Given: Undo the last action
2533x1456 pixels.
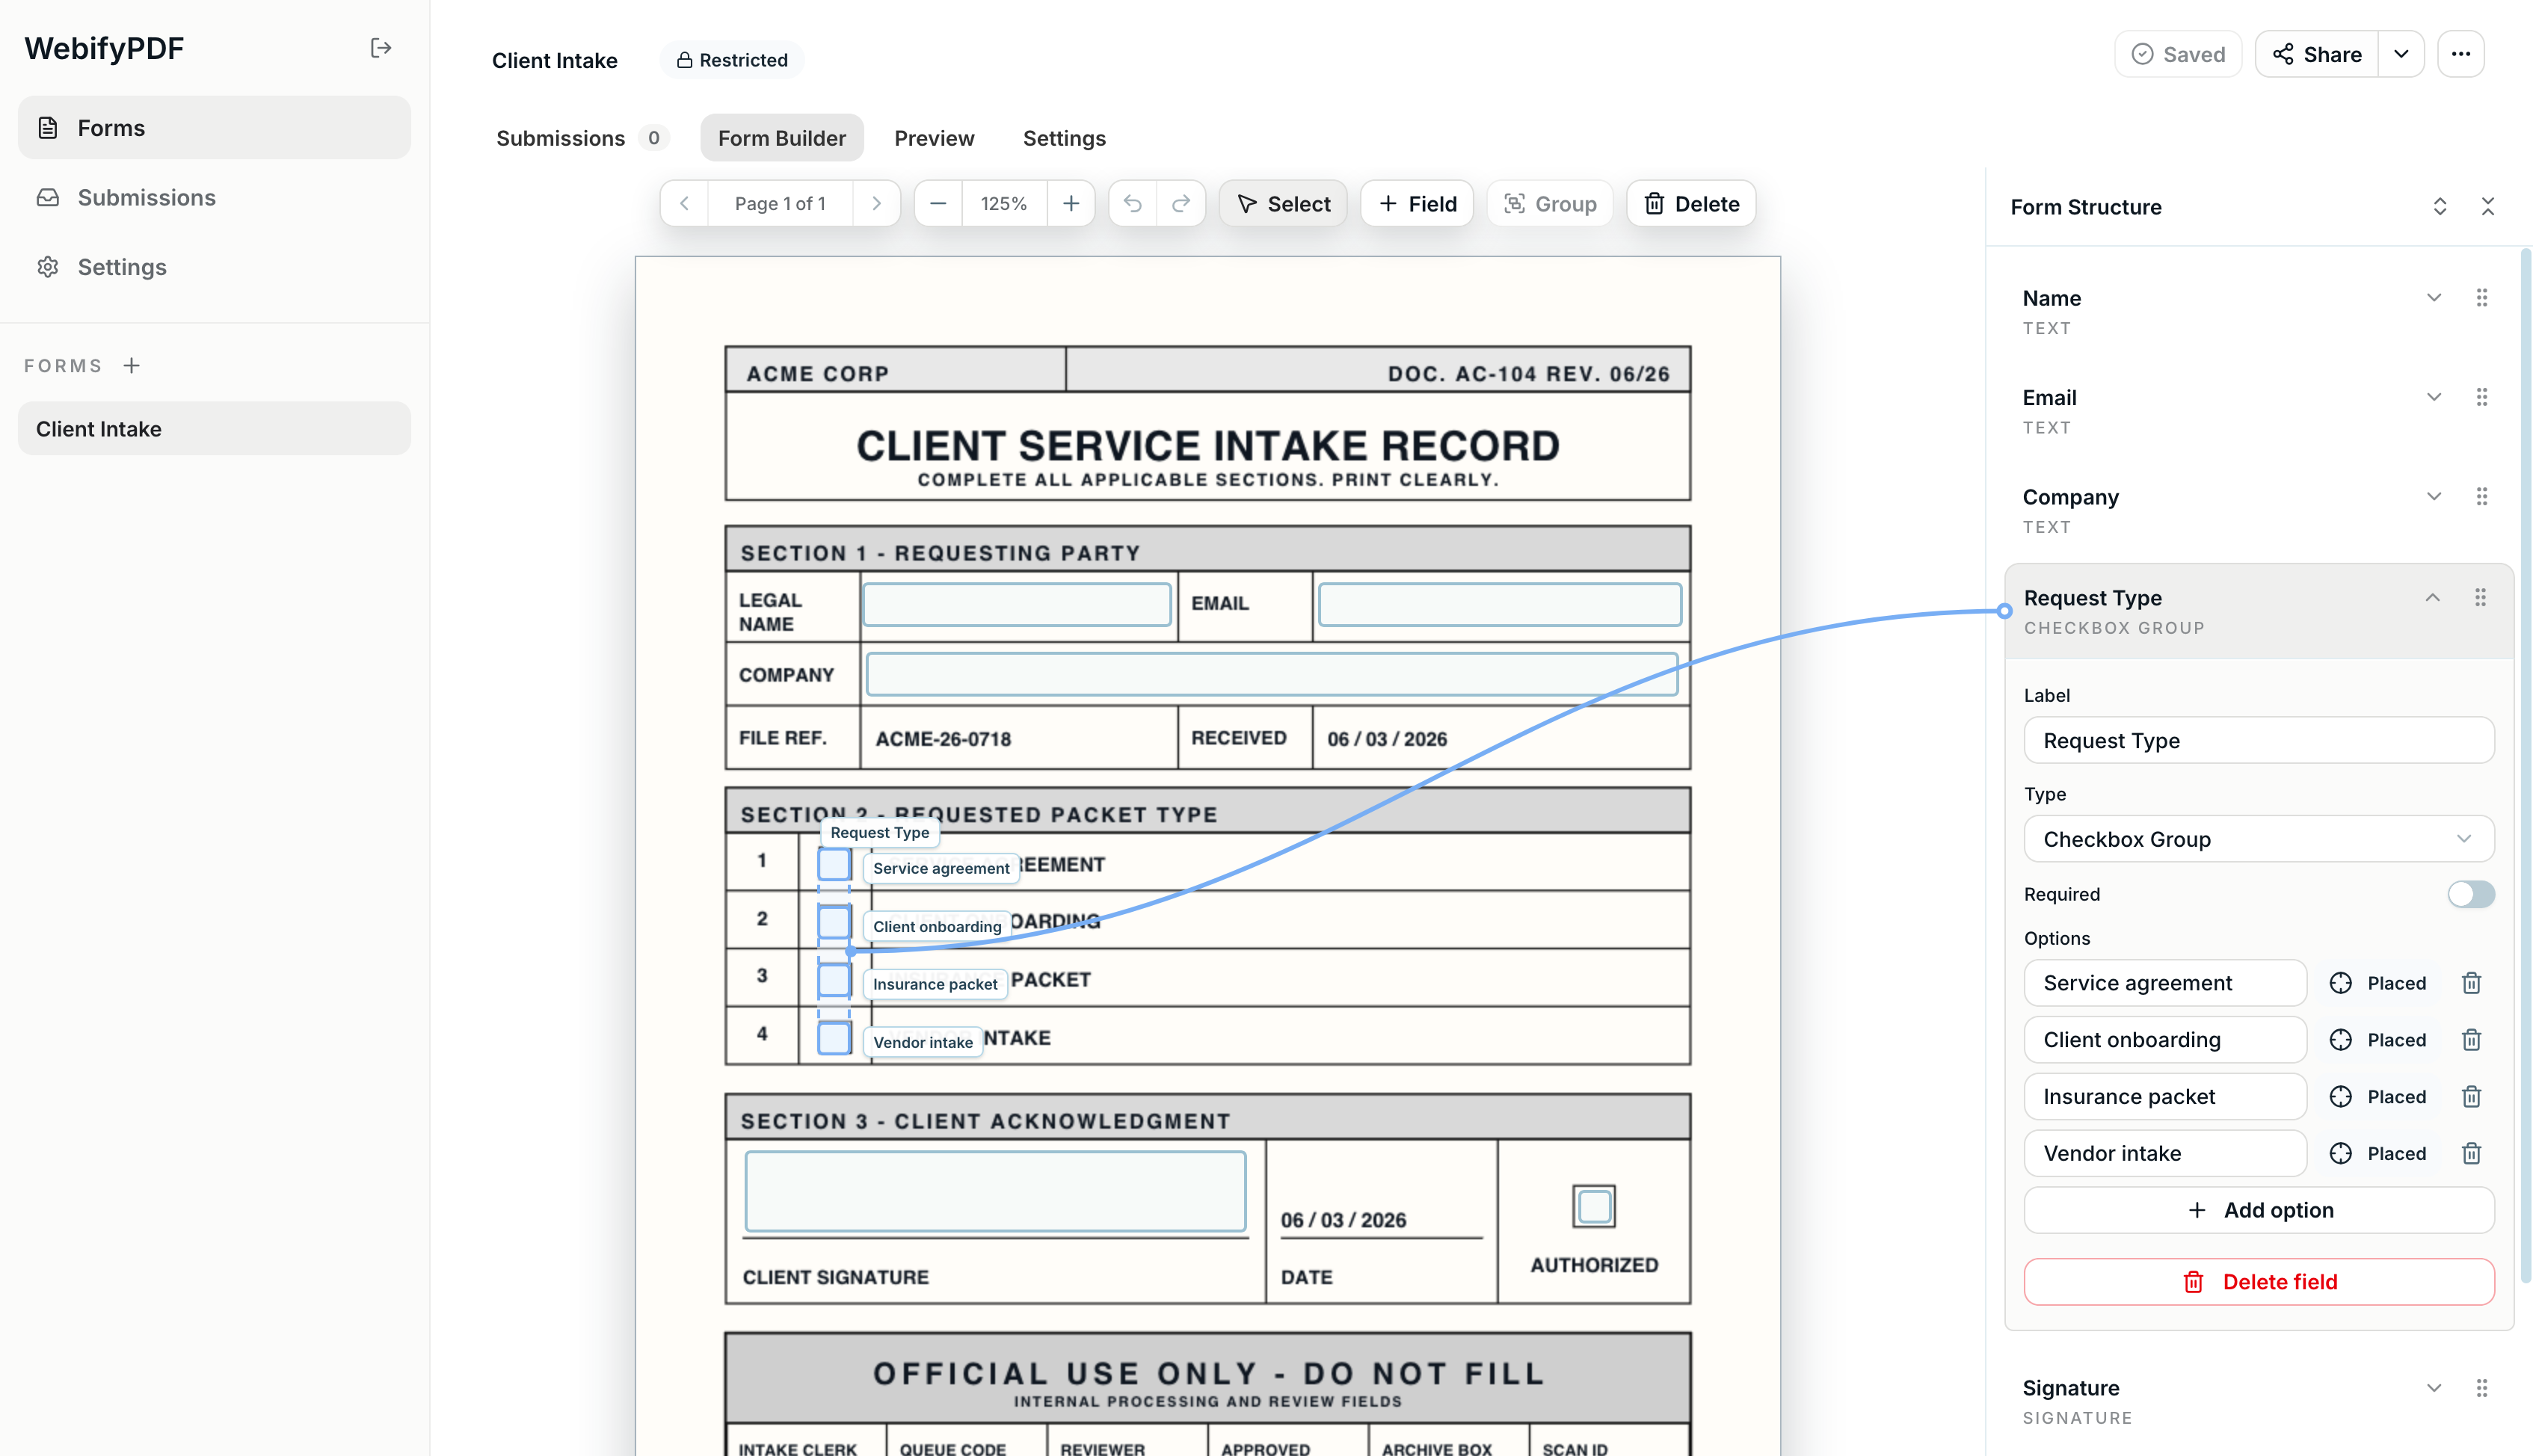Looking at the screenshot, I should 1132,204.
